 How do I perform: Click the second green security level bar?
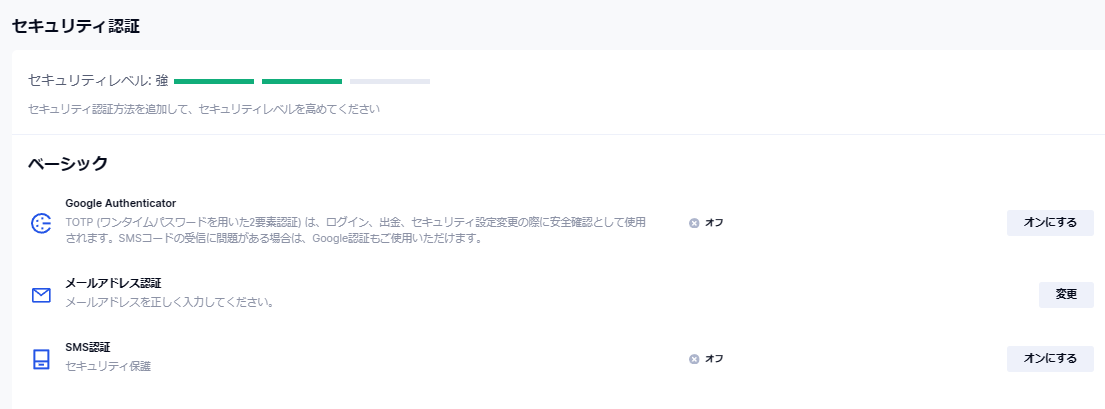(302, 81)
